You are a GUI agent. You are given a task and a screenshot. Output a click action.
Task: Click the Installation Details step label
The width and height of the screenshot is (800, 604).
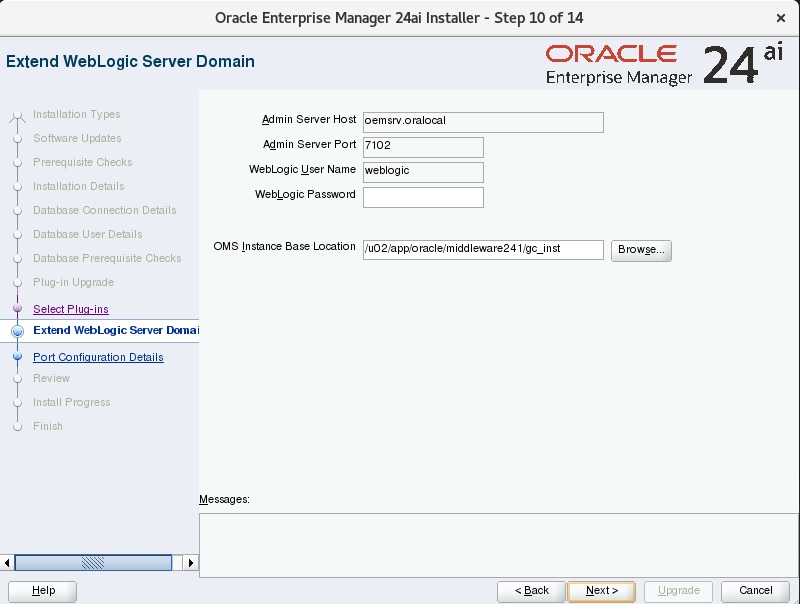[x=79, y=186]
